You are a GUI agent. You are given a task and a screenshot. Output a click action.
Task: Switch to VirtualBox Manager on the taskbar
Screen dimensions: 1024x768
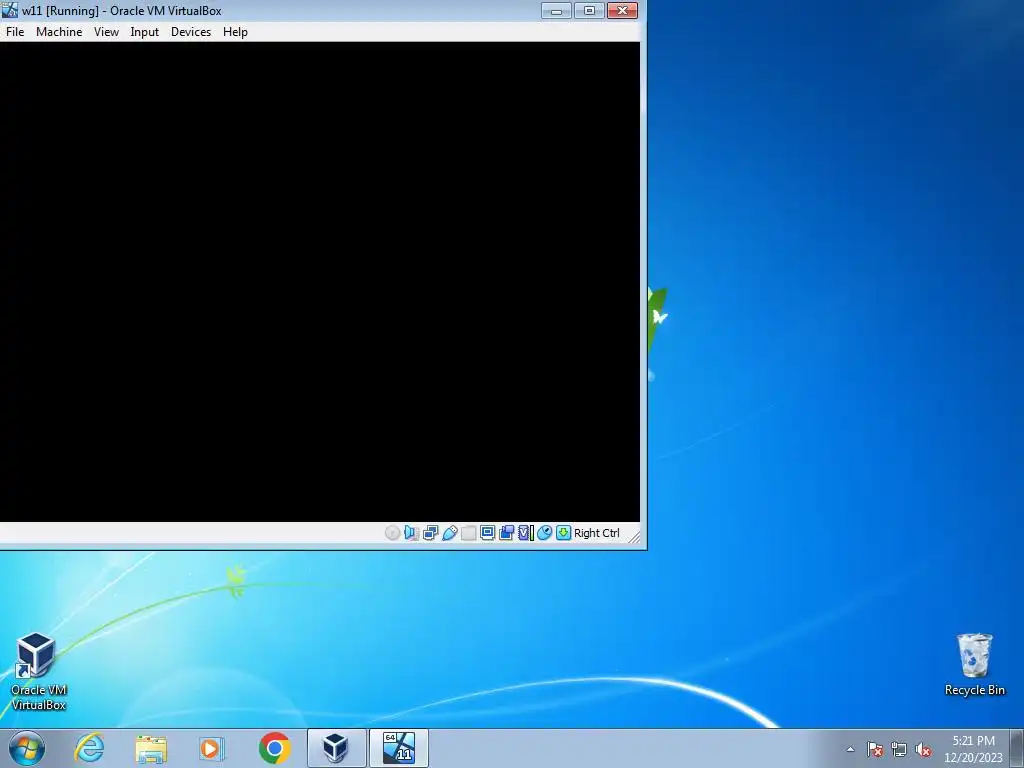coord(336,748)
